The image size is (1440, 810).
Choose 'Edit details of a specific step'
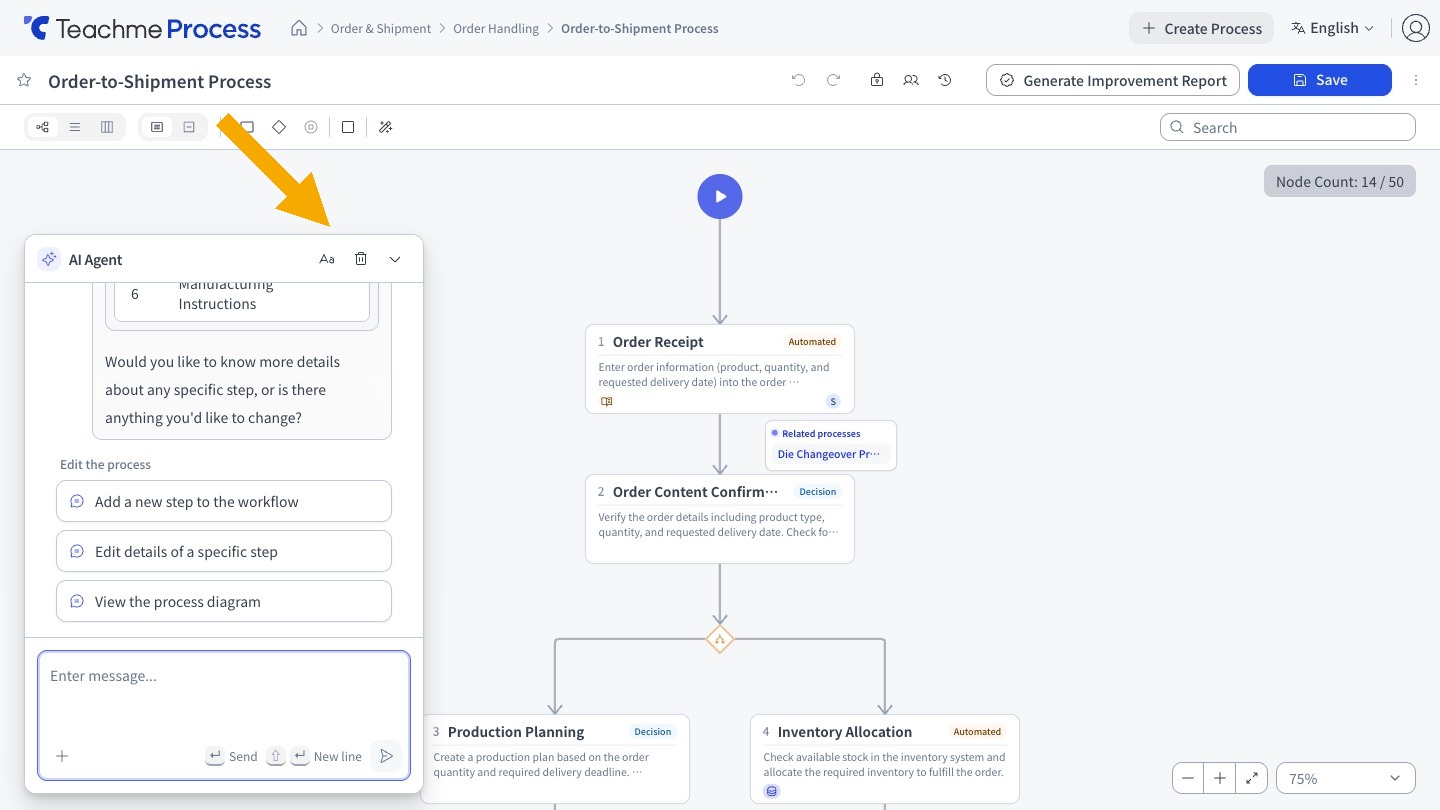point(224,551)
